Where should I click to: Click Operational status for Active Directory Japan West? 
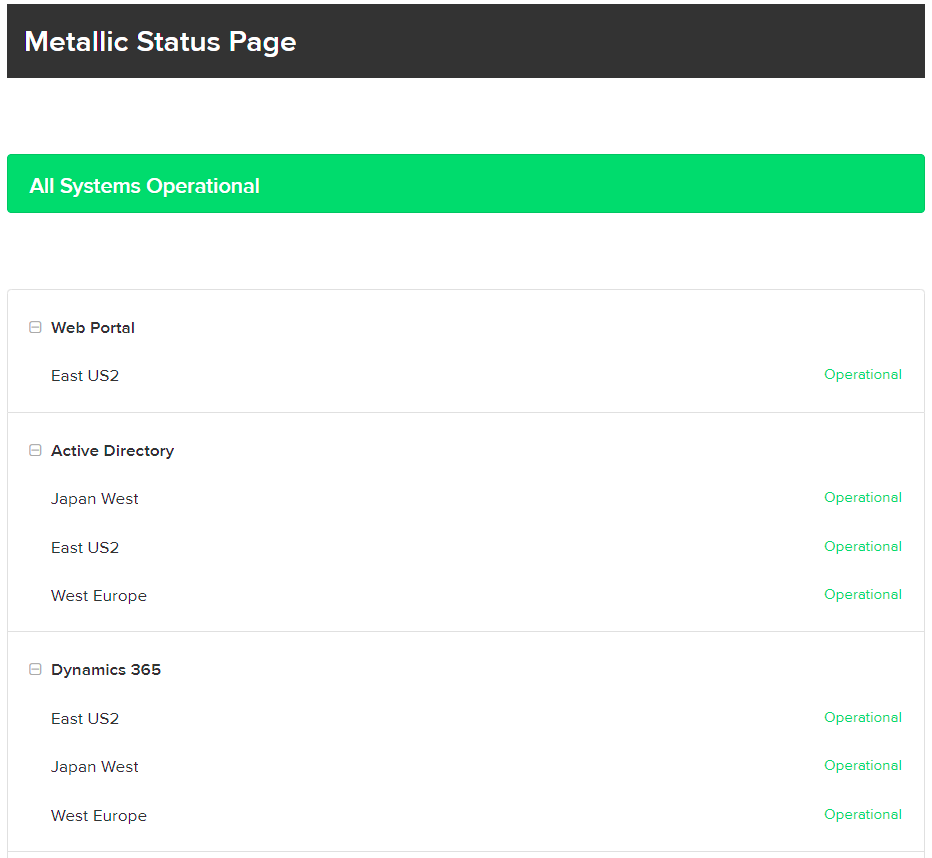coord(862,498)
